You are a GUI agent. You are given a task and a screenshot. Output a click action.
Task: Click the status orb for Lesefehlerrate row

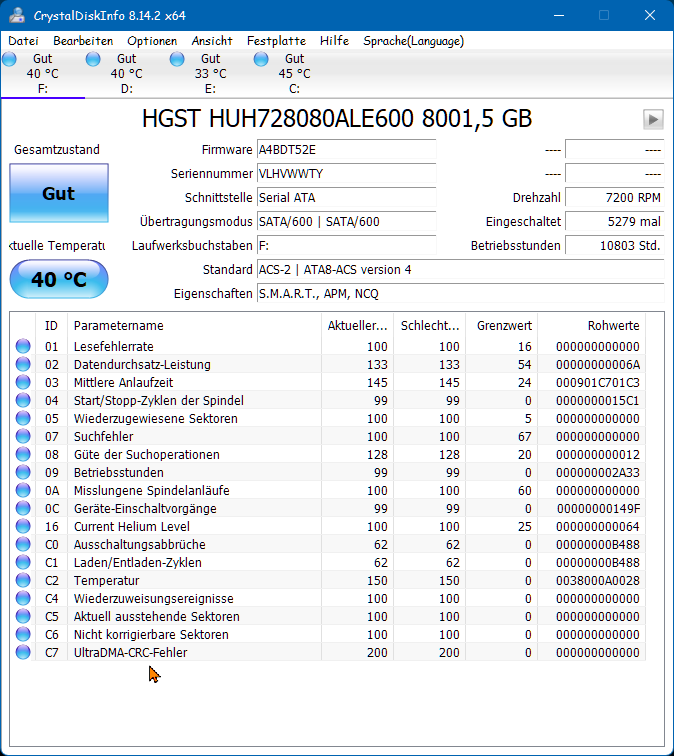point(23,346)
